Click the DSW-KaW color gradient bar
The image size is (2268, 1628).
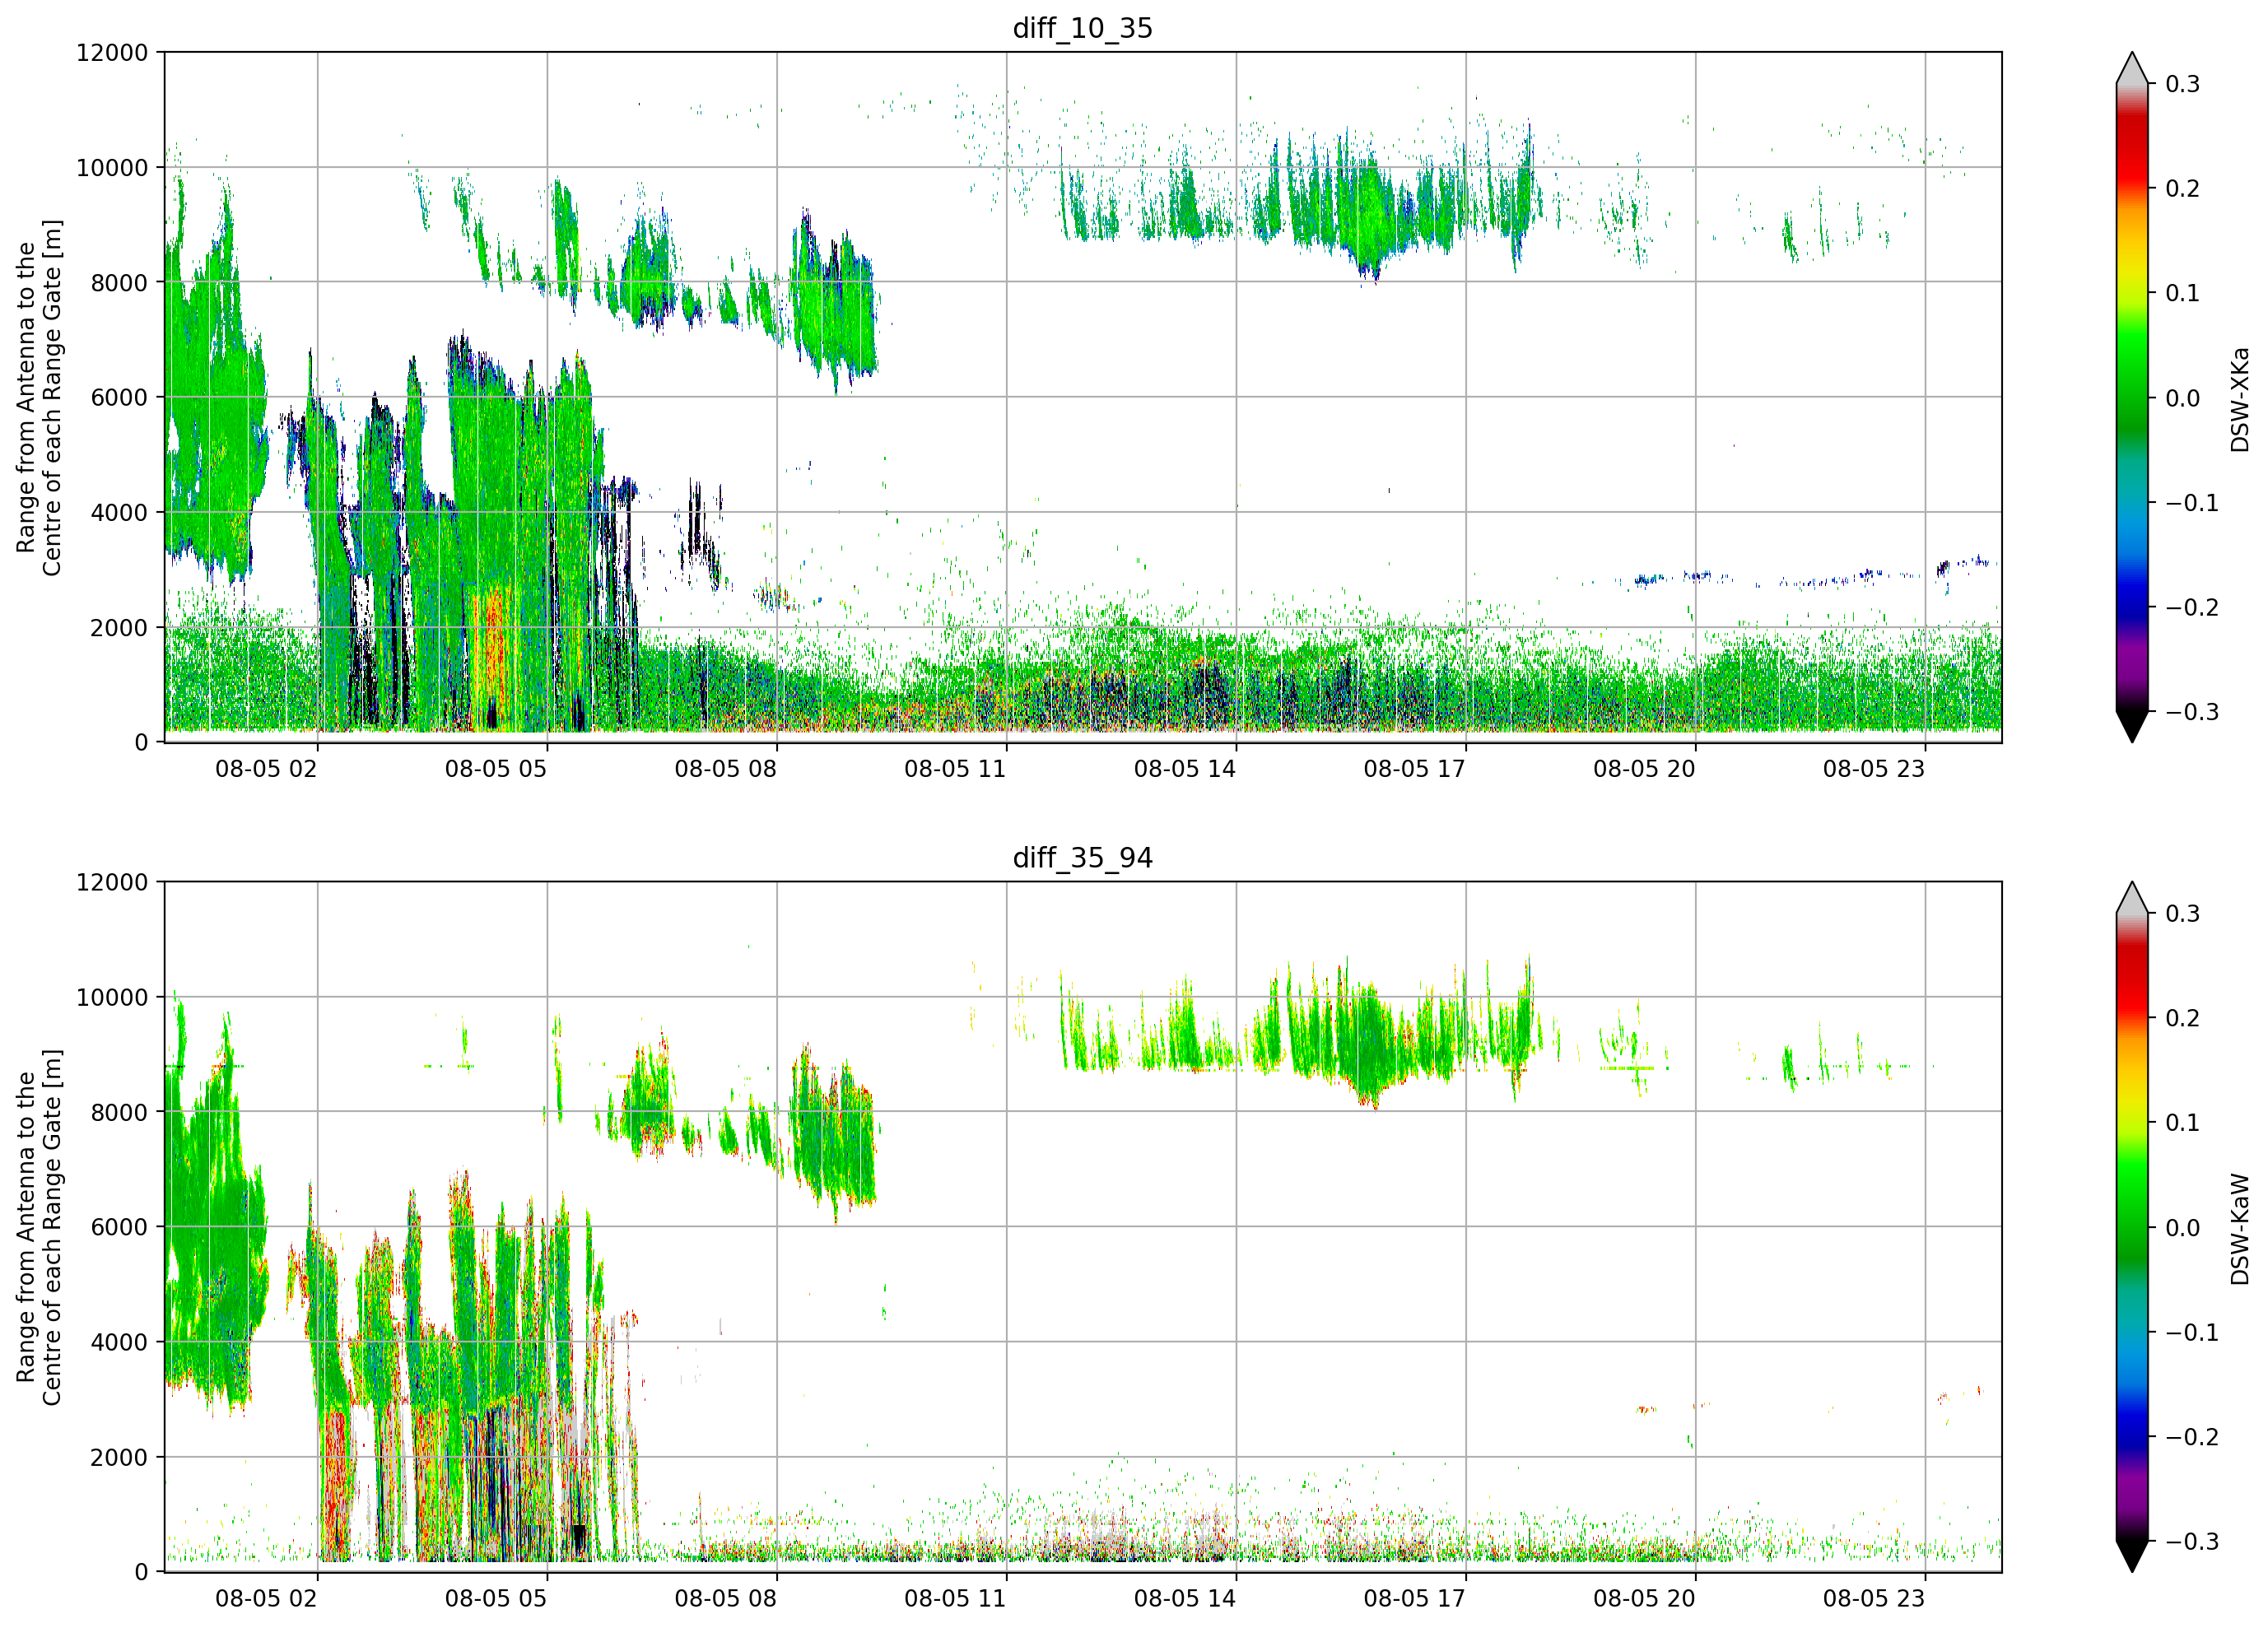pos(2132,1227)
